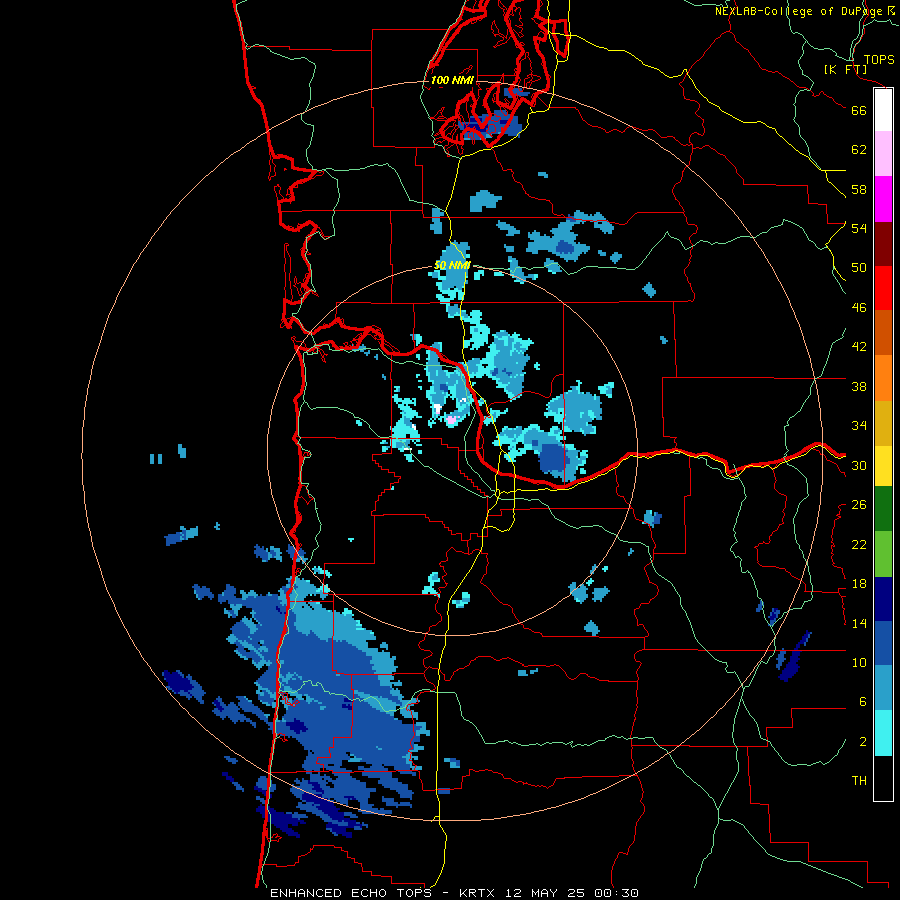Click the black TH threshold swatch
The height and width of the screenshot is (900, 900).
click(883, 778)
